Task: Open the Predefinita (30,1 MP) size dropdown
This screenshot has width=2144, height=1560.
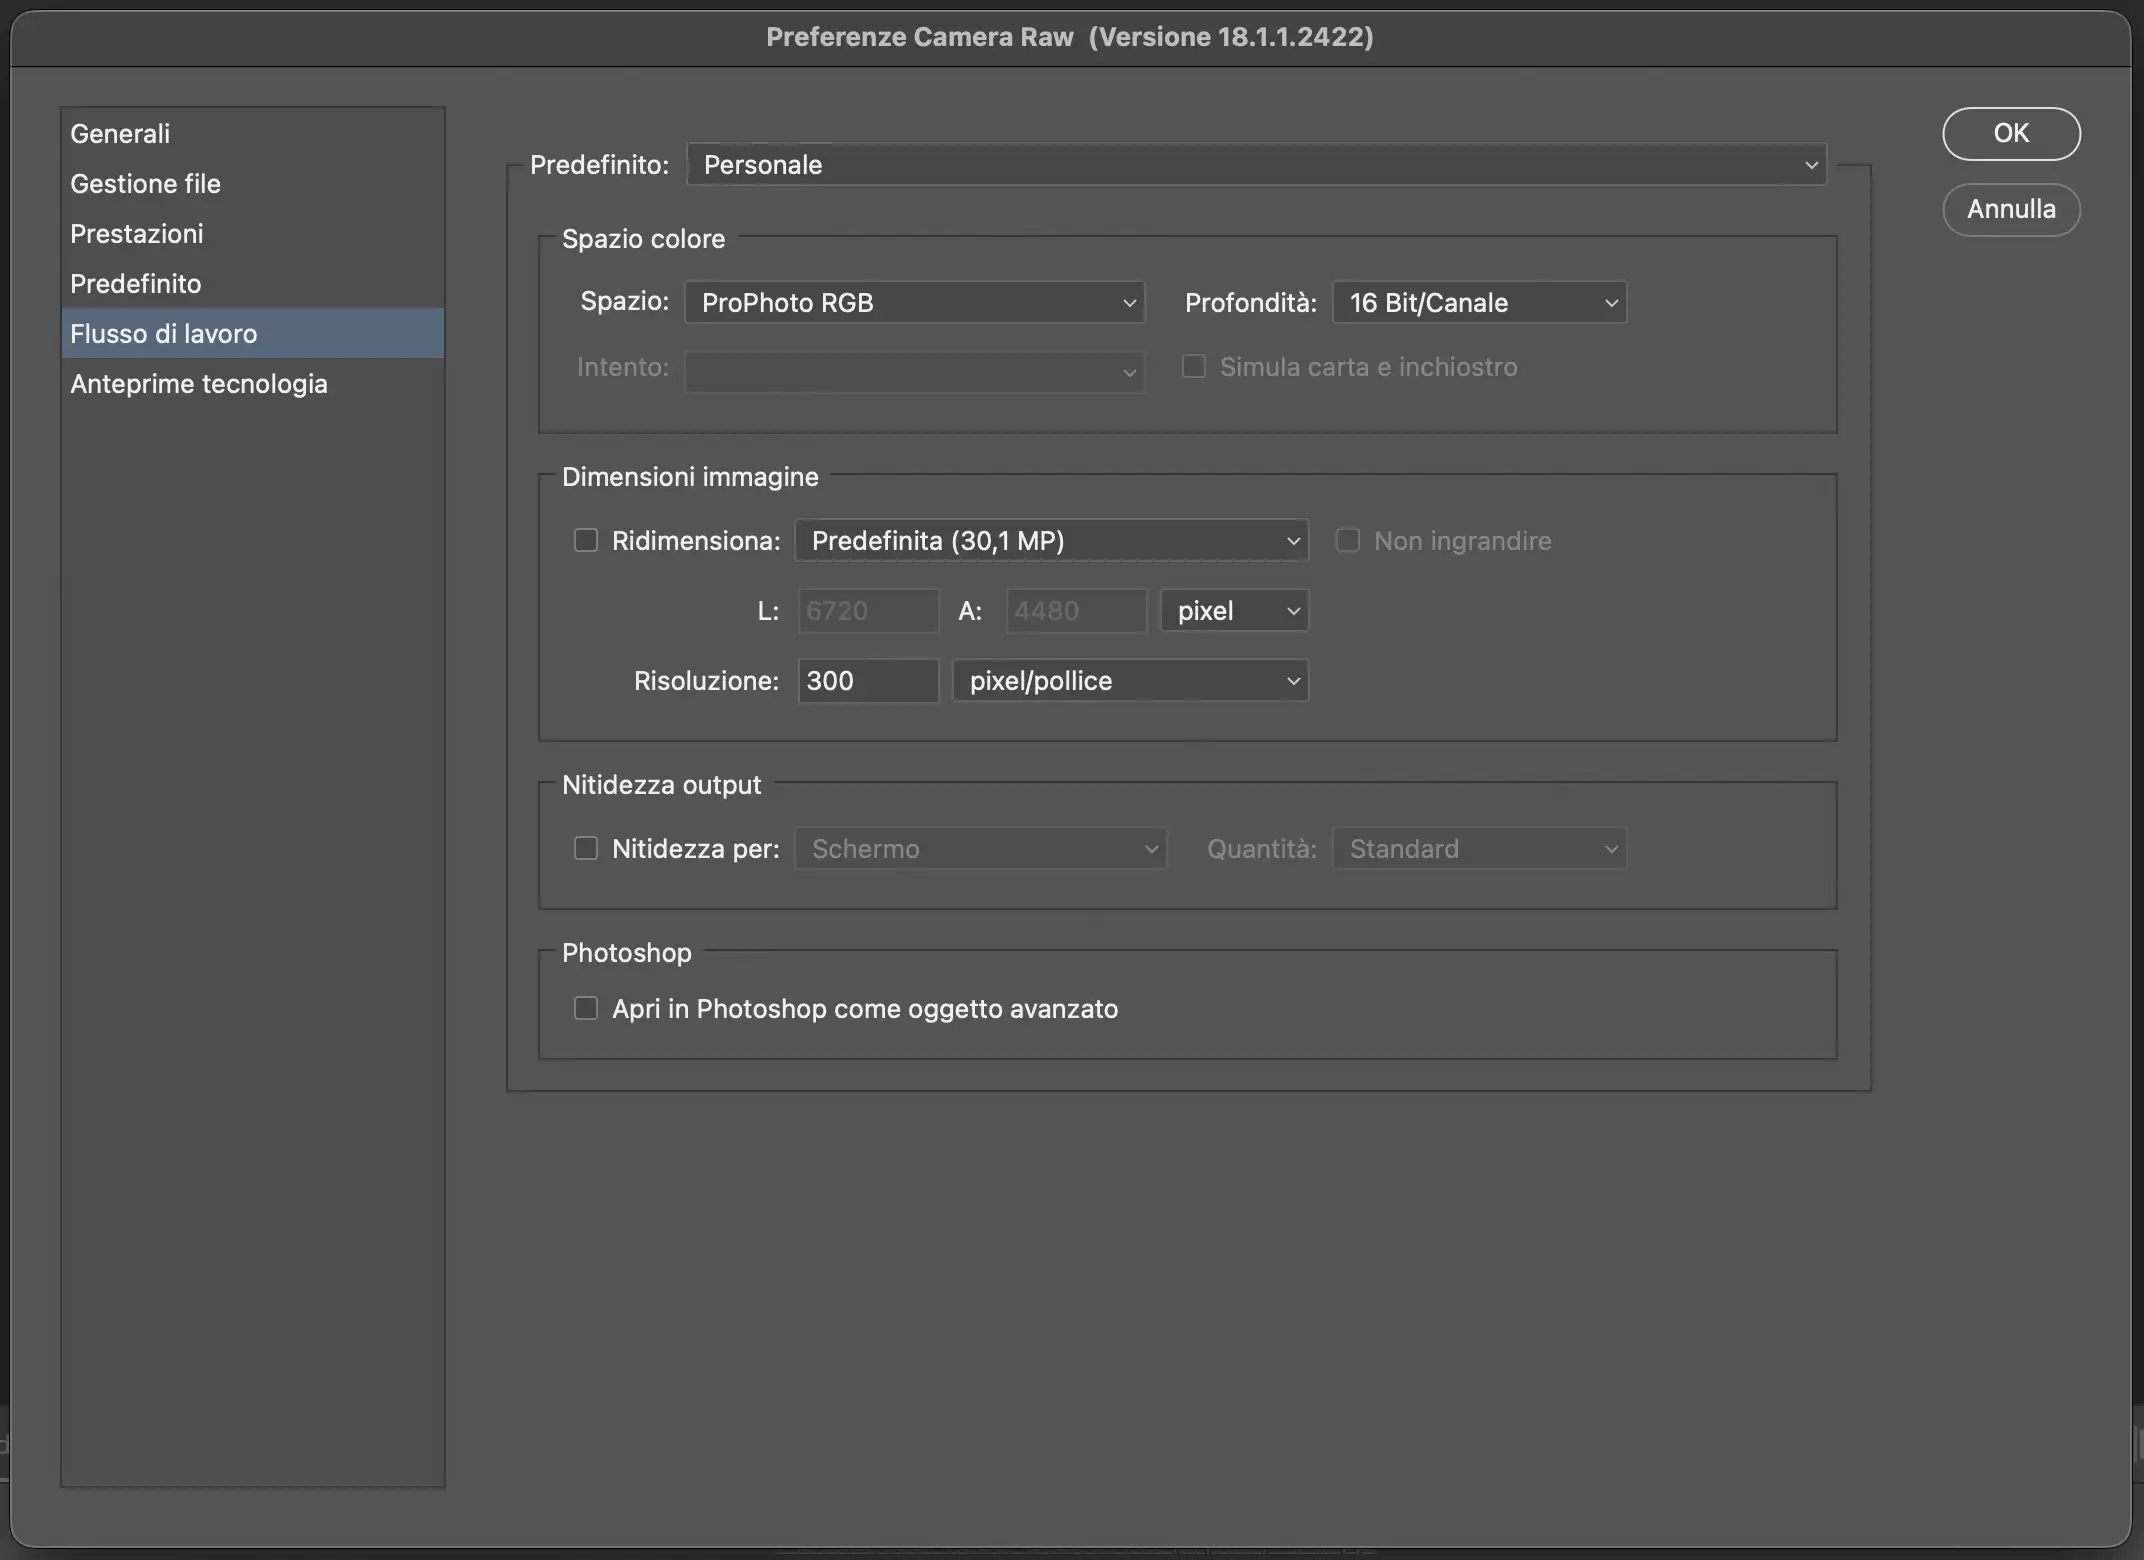Action: coord(1051,541)
